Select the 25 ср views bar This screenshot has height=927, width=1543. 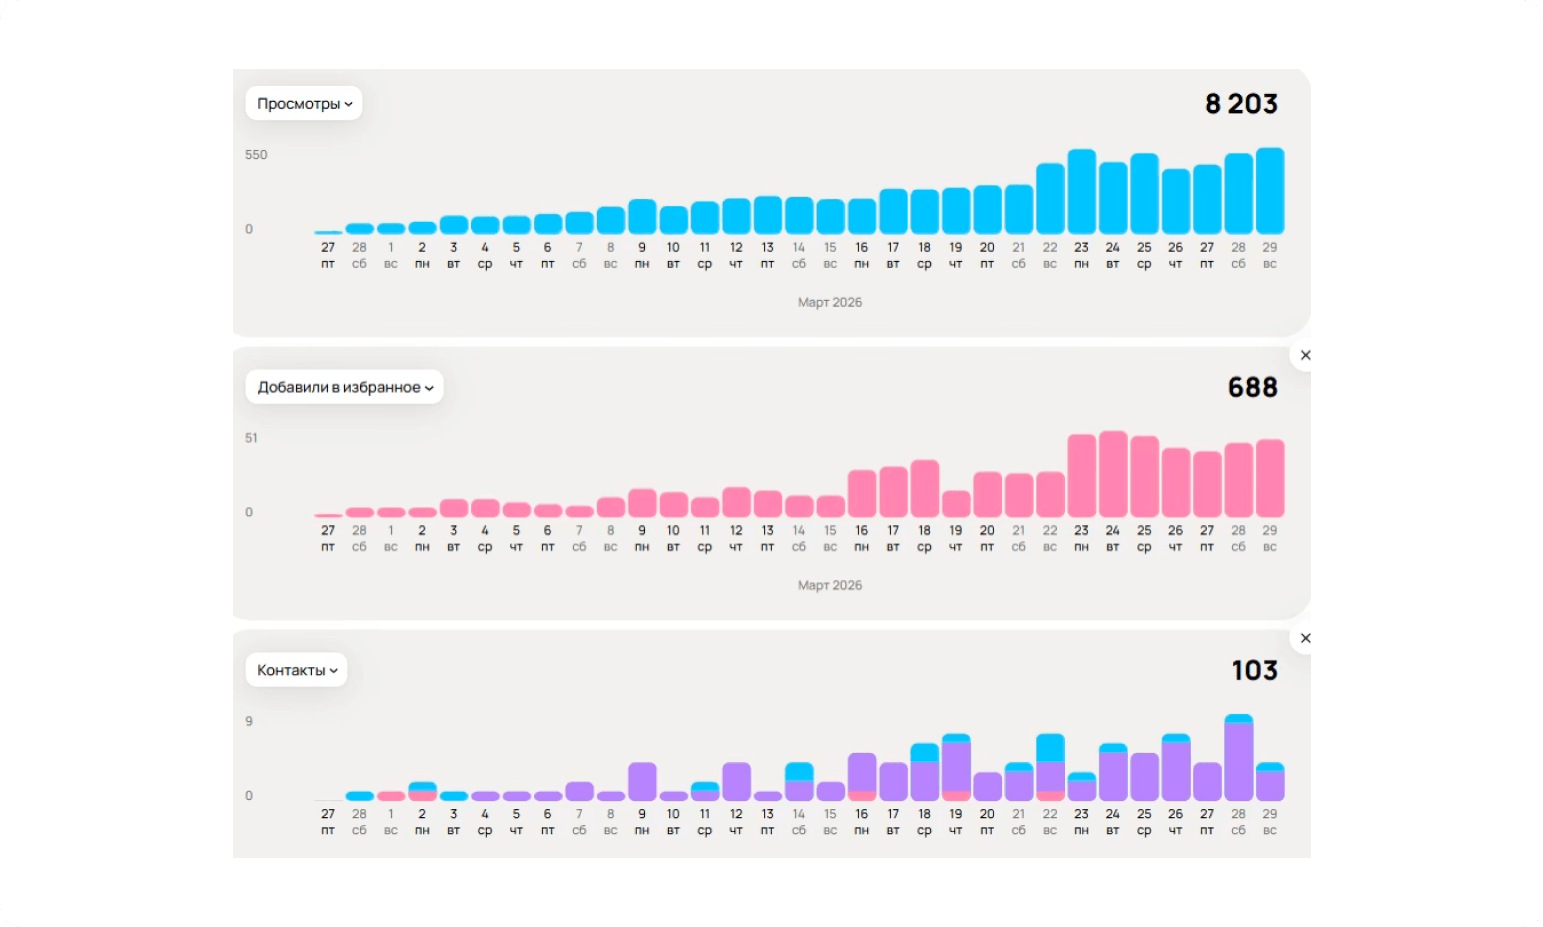tap(1144, 194)
